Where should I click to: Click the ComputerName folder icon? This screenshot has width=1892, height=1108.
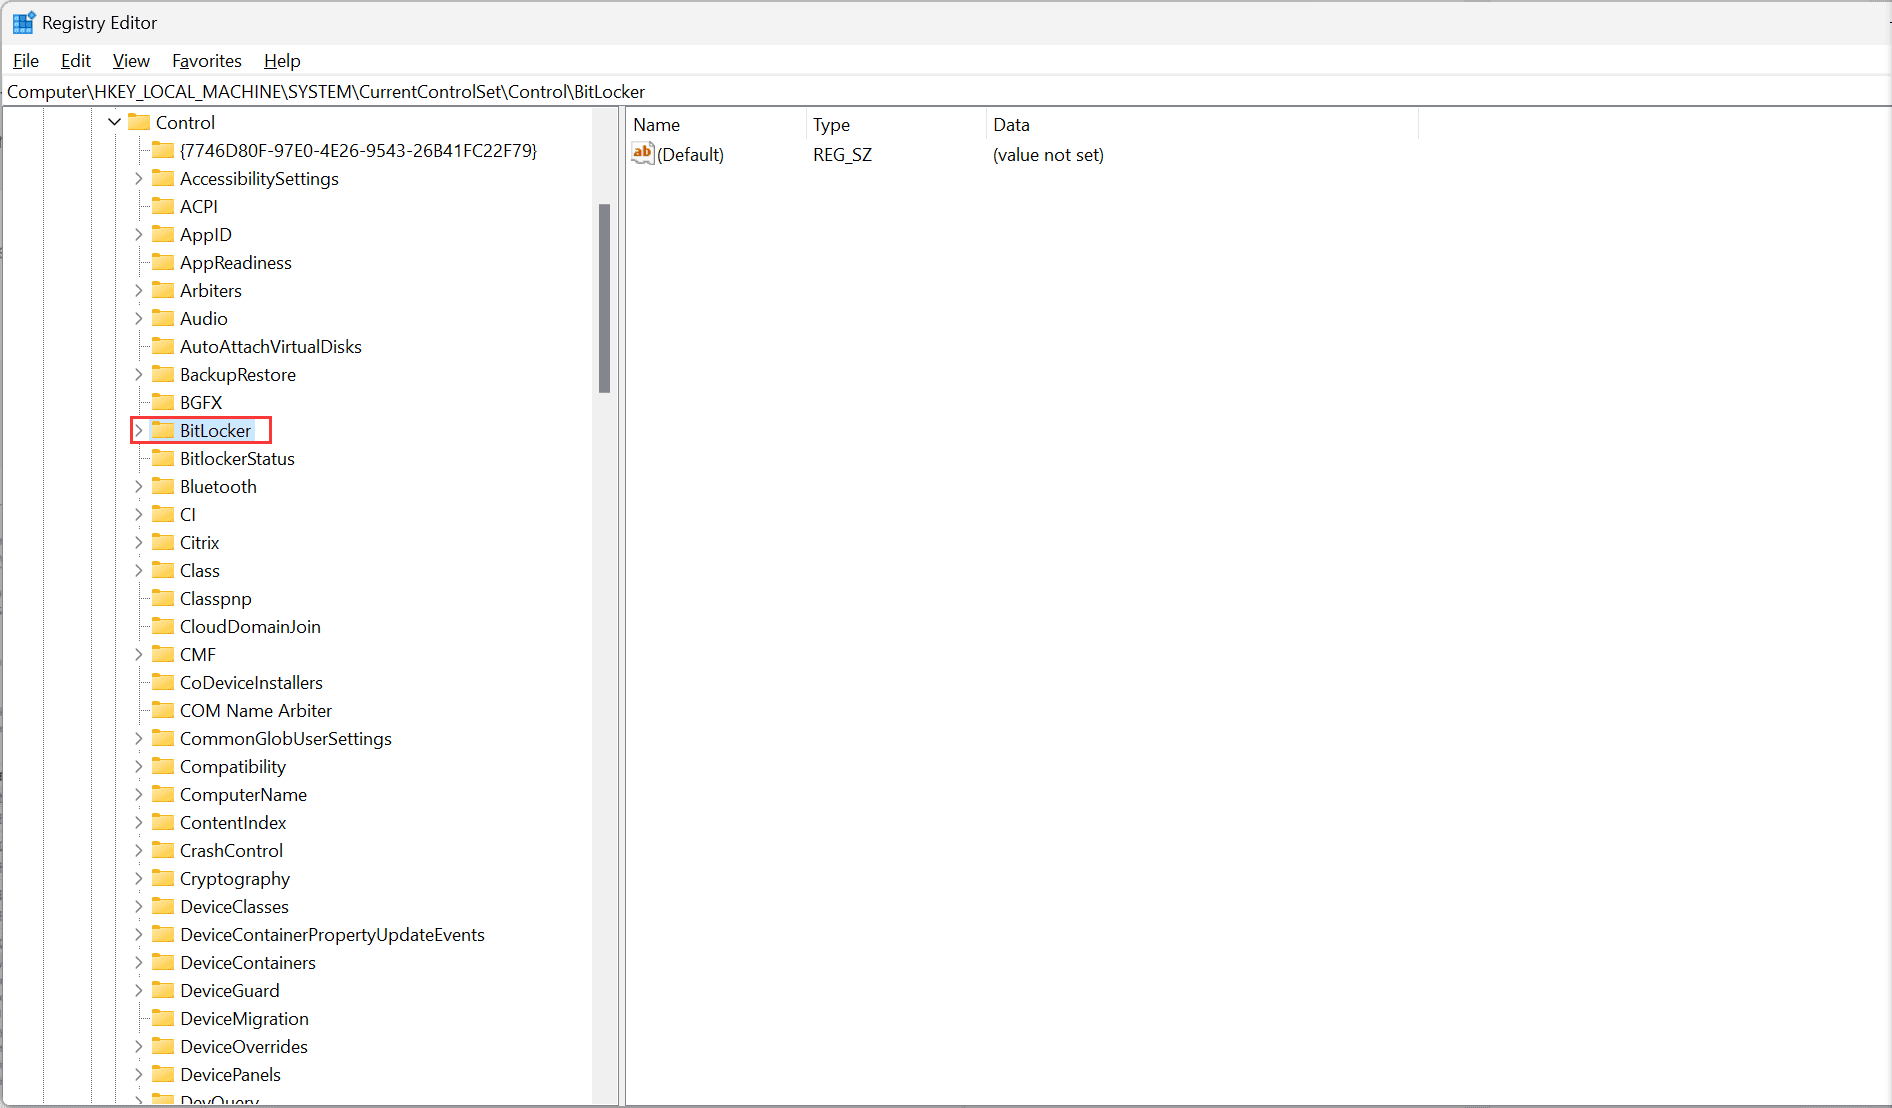163,794
